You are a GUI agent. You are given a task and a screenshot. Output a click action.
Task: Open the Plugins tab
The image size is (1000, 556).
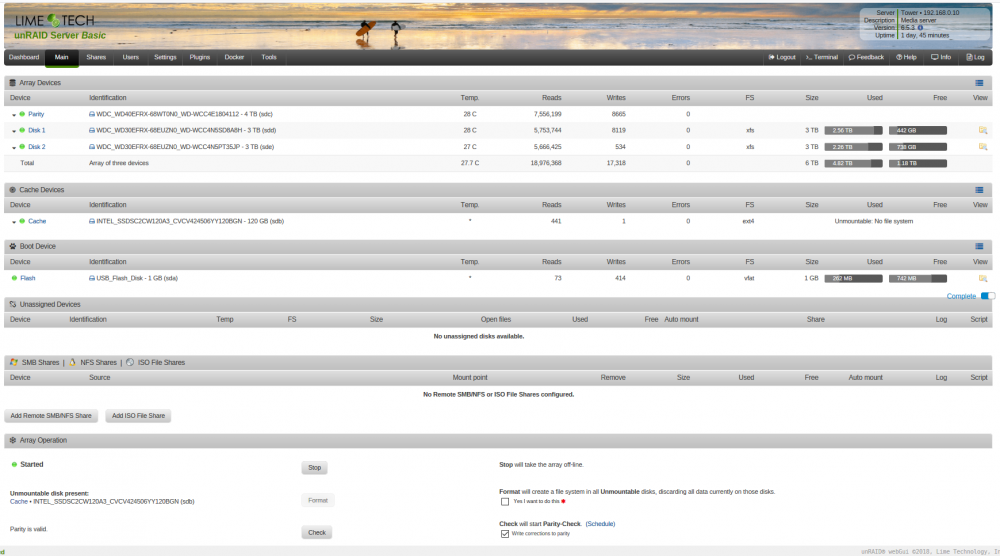(x=200, y=57)
